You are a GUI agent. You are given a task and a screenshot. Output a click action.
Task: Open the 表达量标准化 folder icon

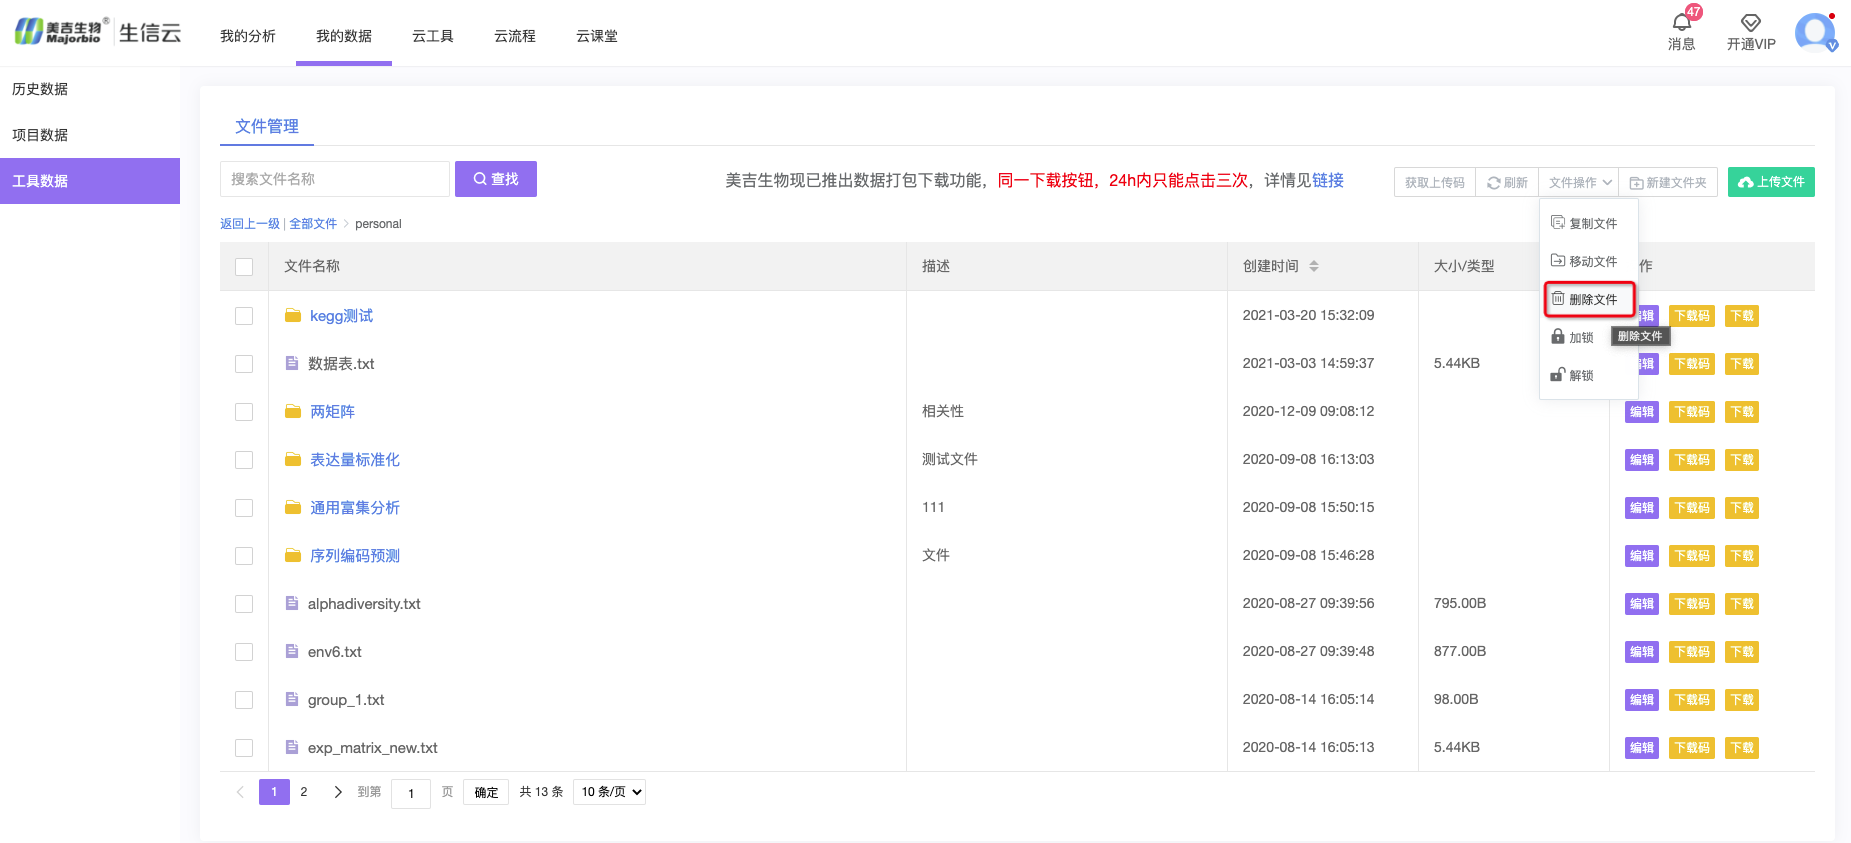tap(293, 459)
